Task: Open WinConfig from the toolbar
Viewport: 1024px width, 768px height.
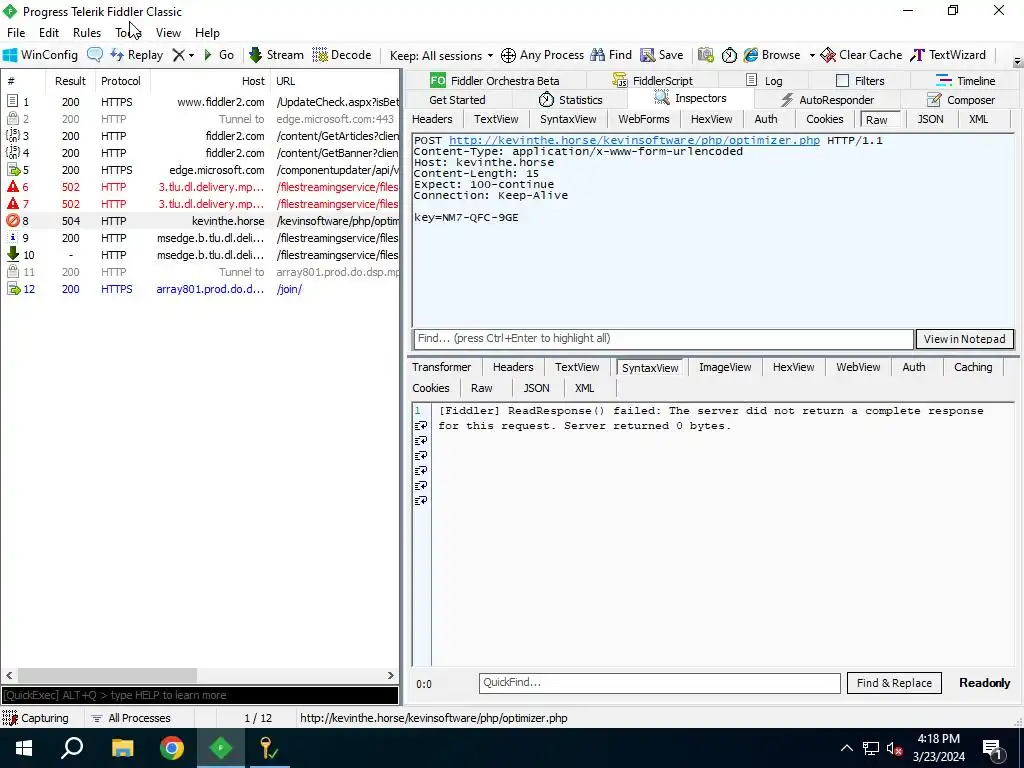Action: (x=40, y=55)
